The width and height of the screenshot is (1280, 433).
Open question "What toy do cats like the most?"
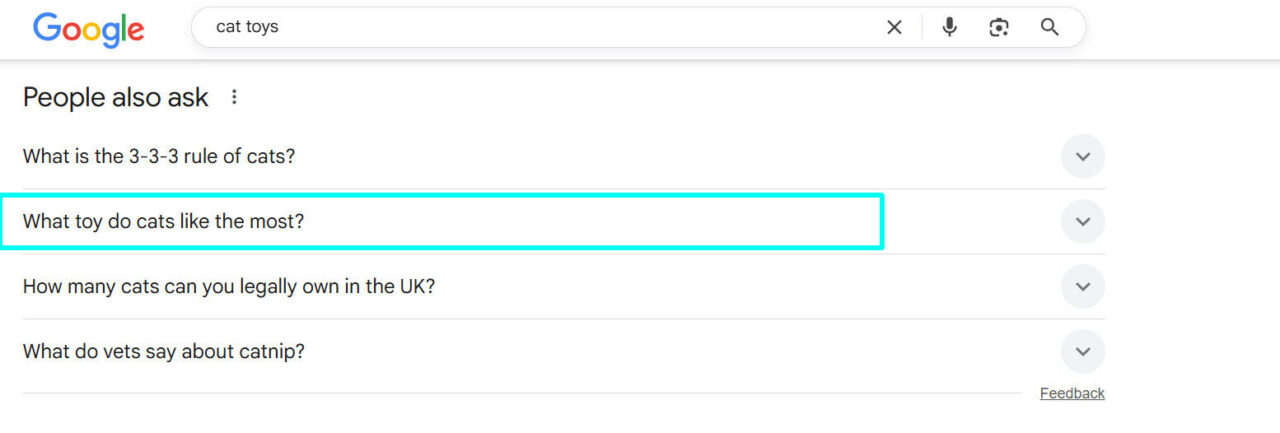pos(163,221)
